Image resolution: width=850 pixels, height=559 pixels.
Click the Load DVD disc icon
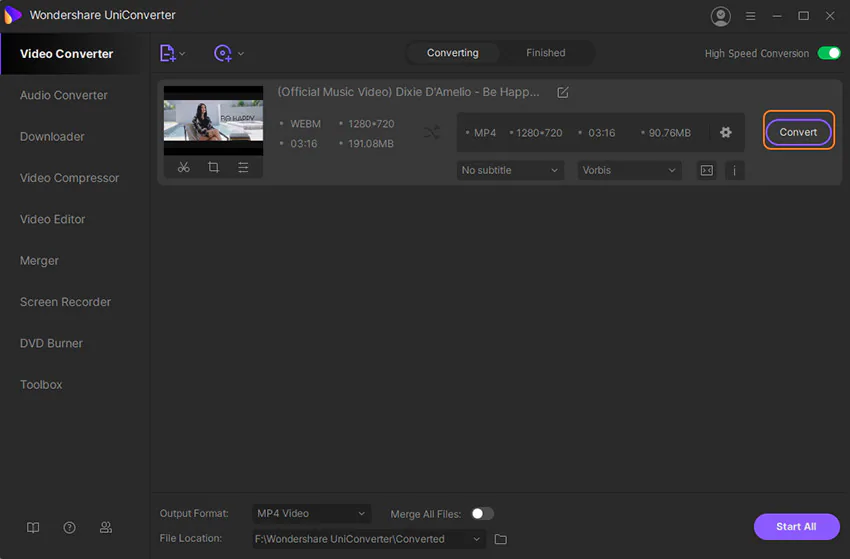coord(223,53)
